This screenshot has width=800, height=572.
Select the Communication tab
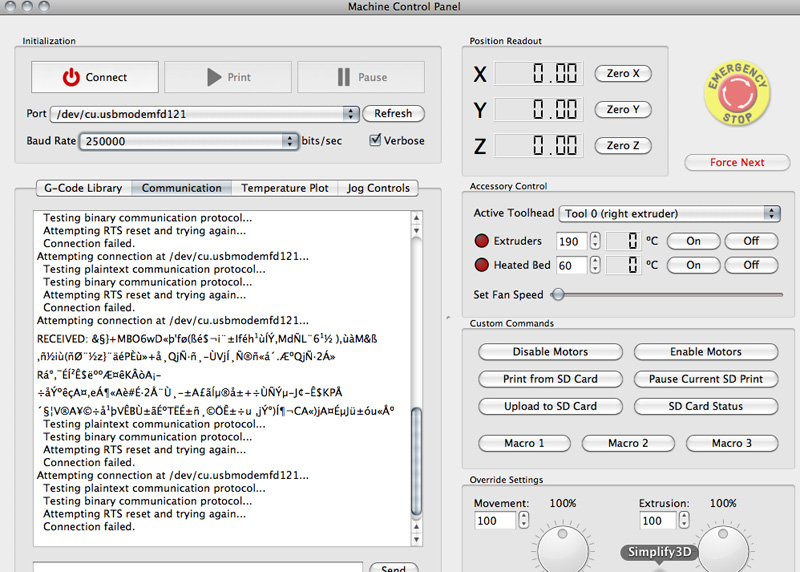182,188
